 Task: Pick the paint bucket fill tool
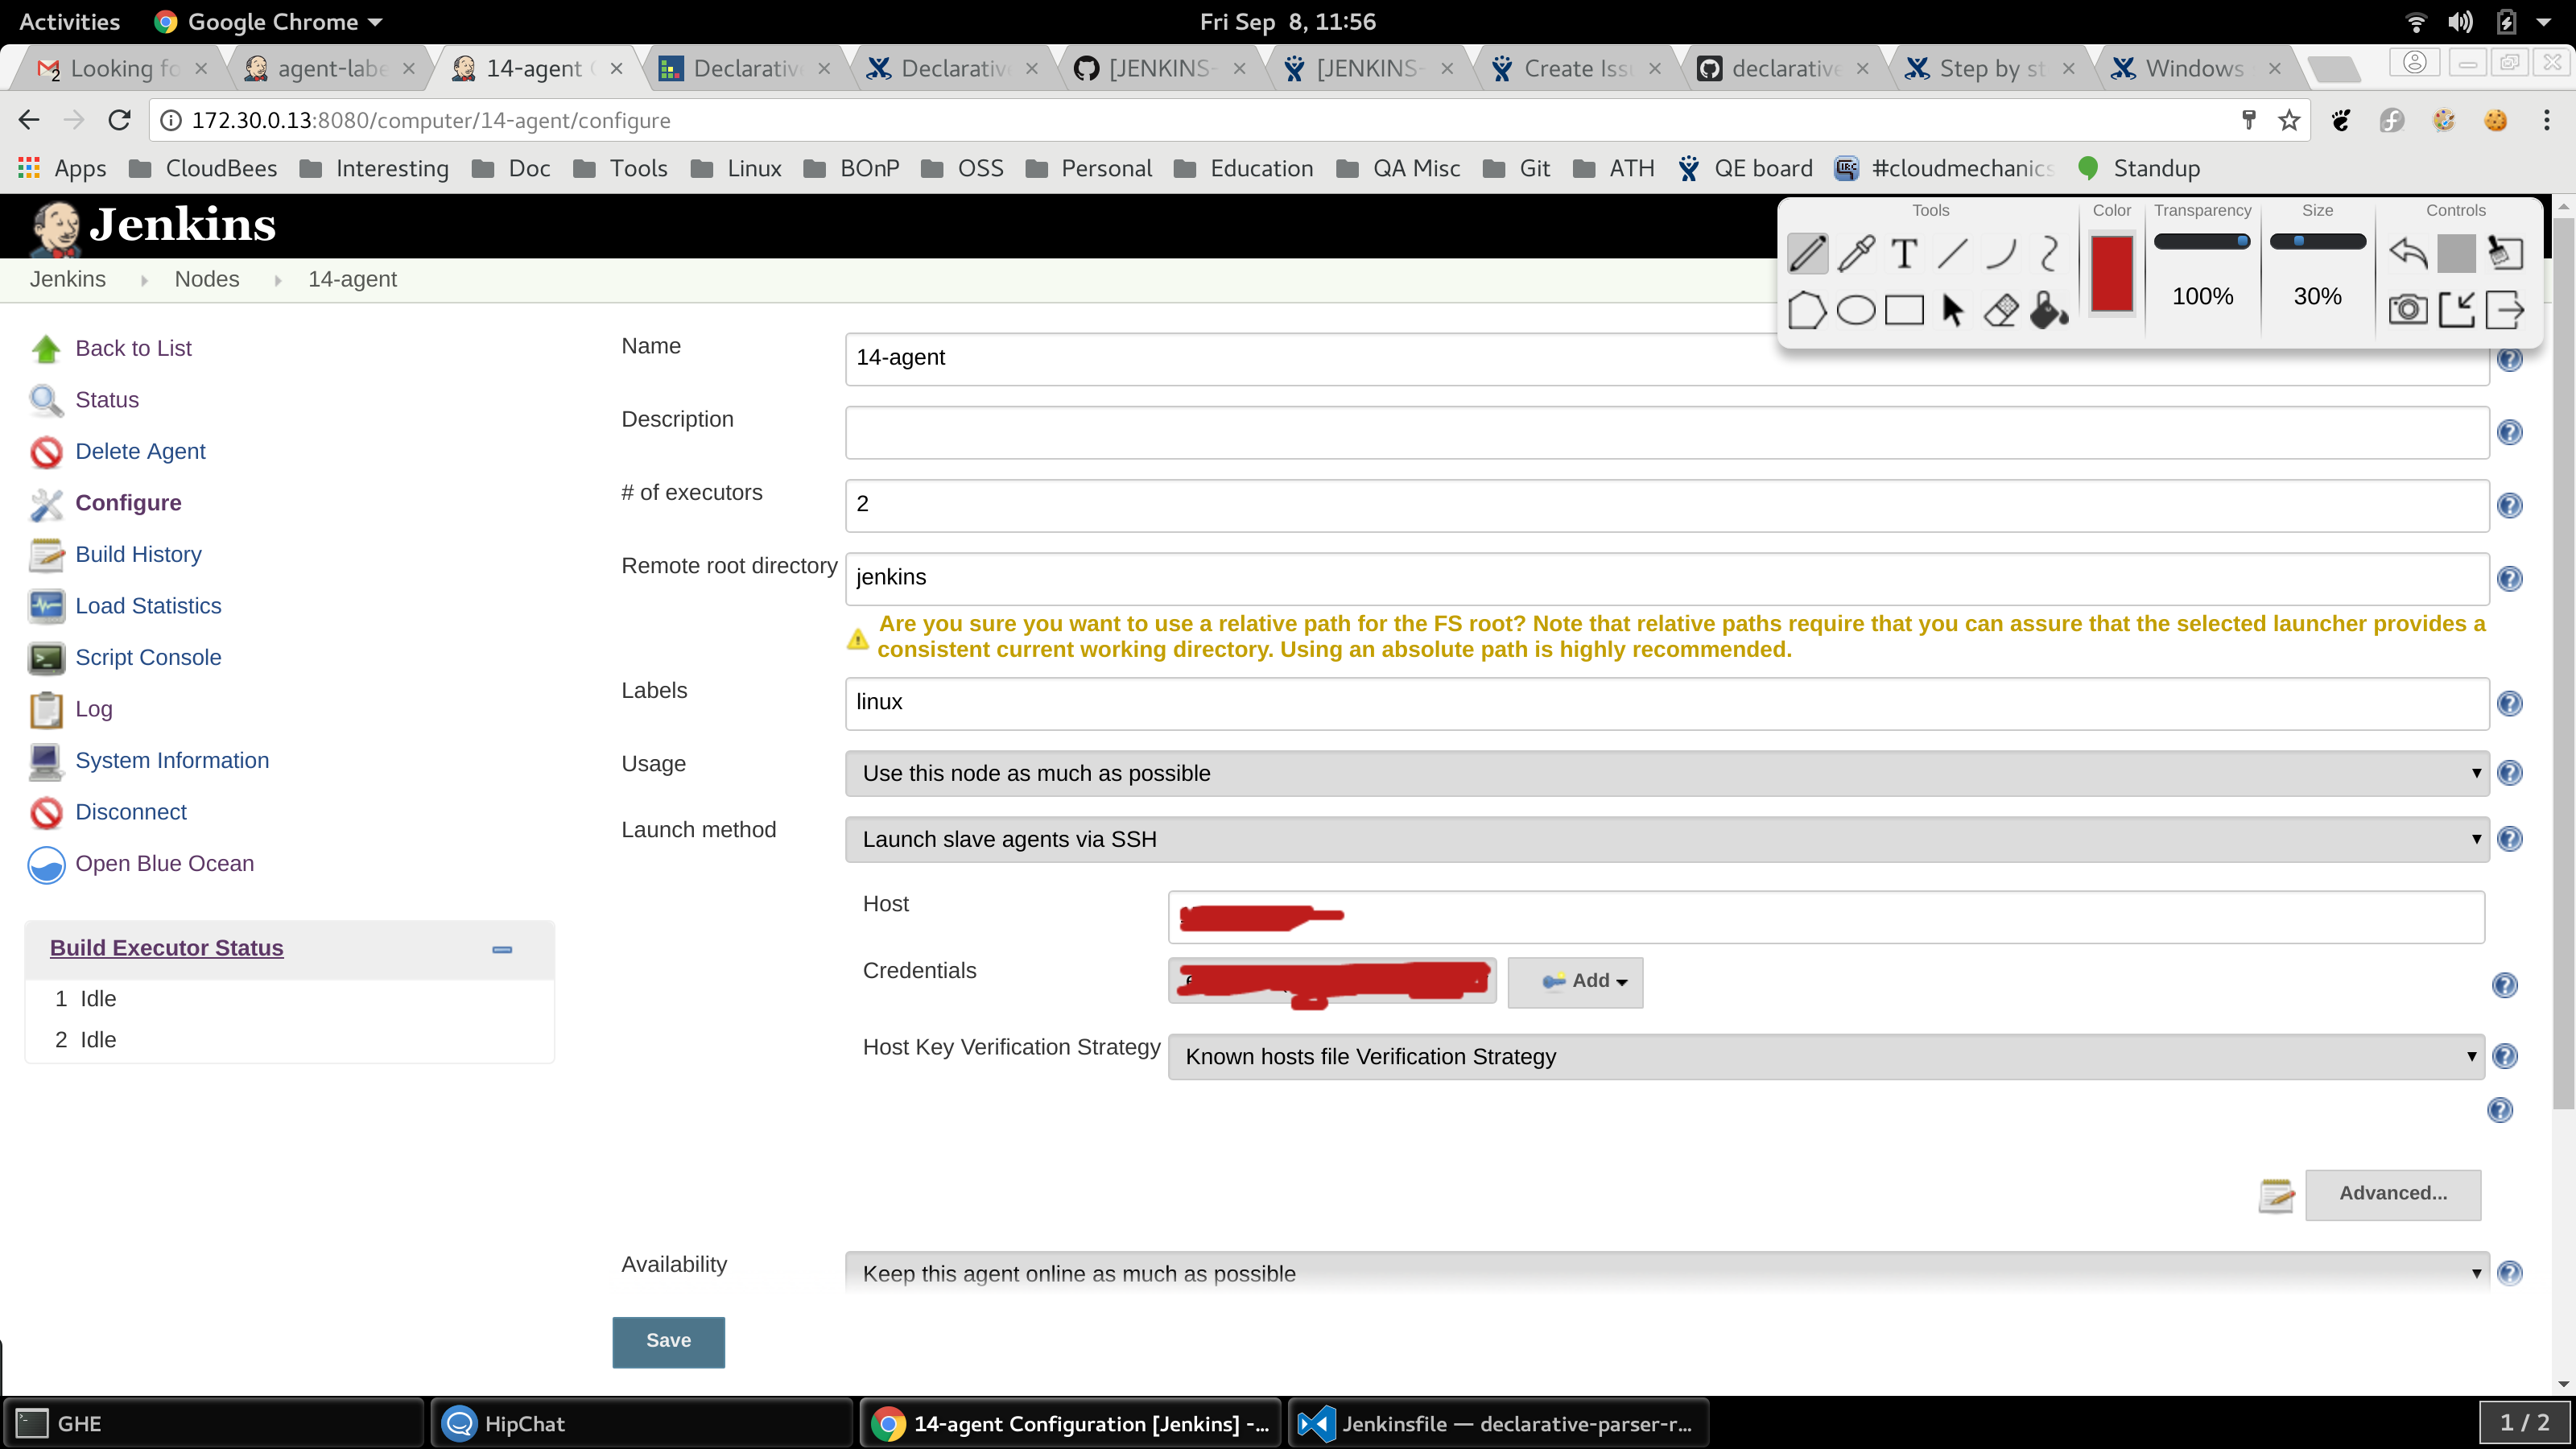pos(2049,311)
